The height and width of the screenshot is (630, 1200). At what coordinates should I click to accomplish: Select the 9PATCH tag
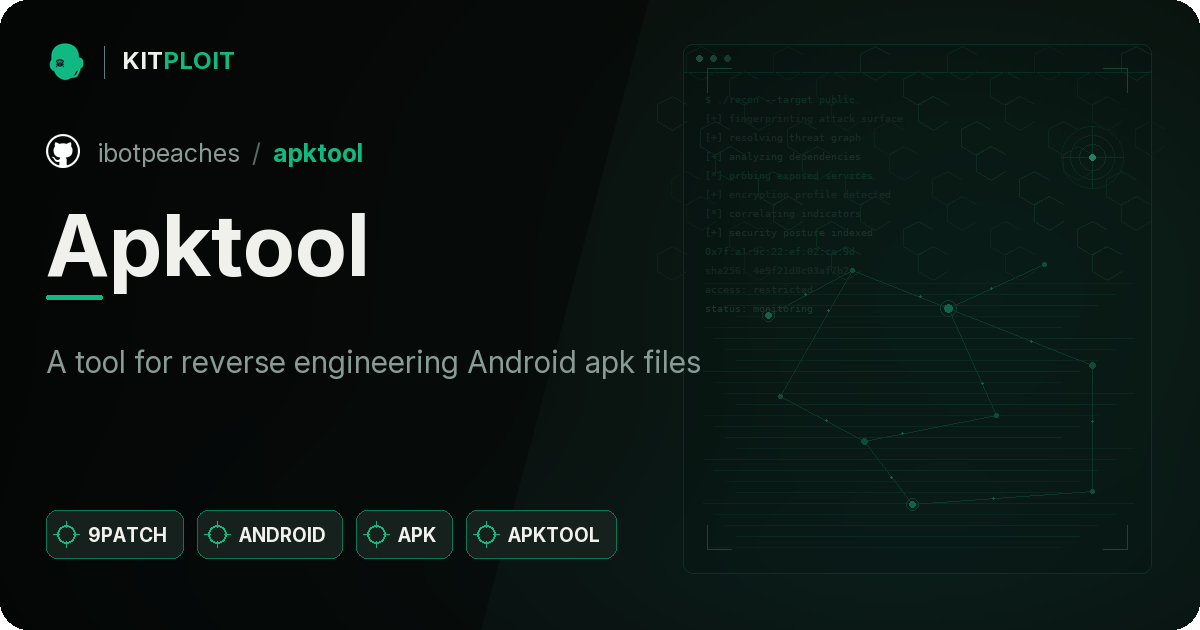tap(115, 535)
